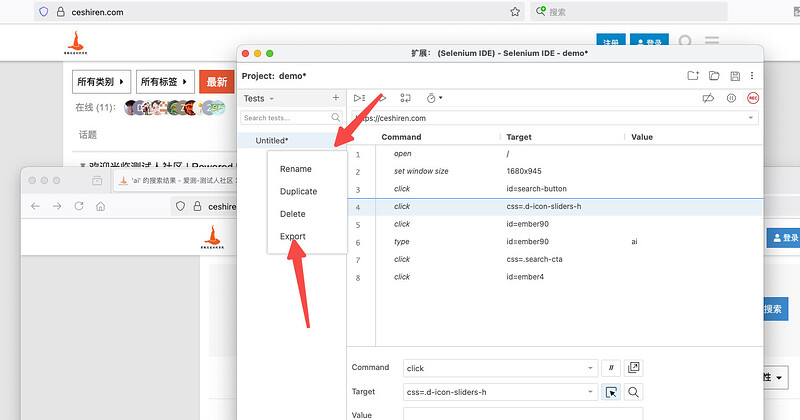Select row 1 open command
This screenshot has width=800, height=420.
[555, 154]
